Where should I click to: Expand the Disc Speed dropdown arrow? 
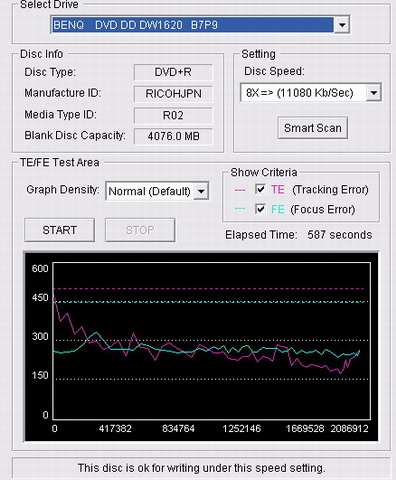pos(374,93)
